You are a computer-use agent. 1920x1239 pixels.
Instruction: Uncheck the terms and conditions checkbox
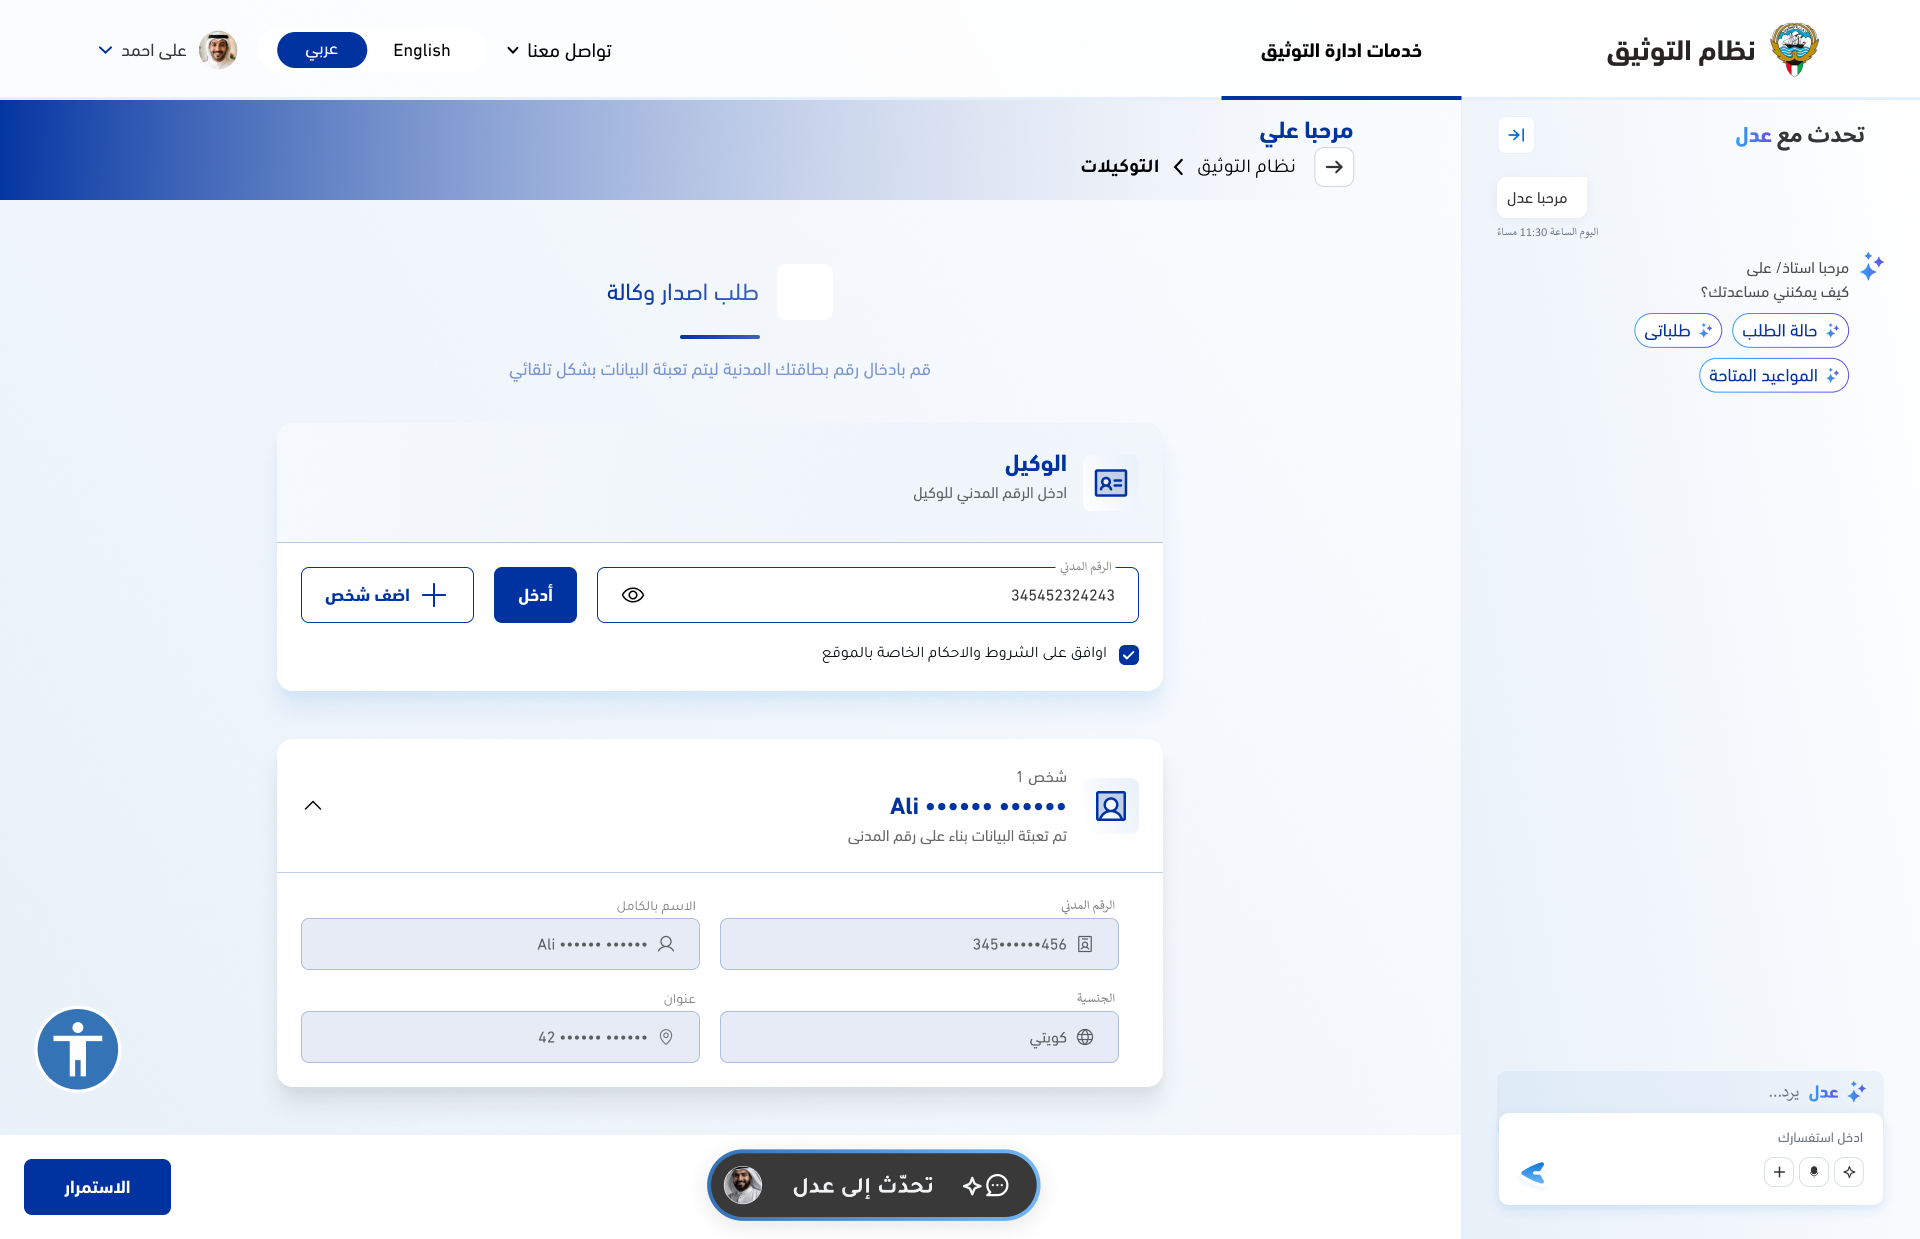1129,655
